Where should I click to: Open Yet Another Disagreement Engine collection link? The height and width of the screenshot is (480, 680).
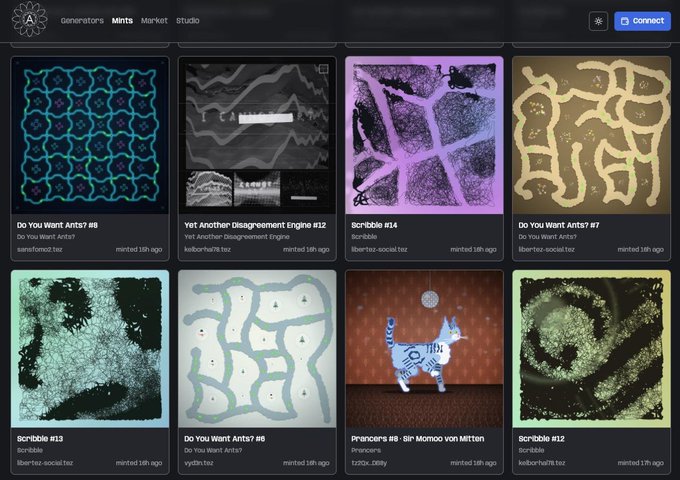pos(237,237)
